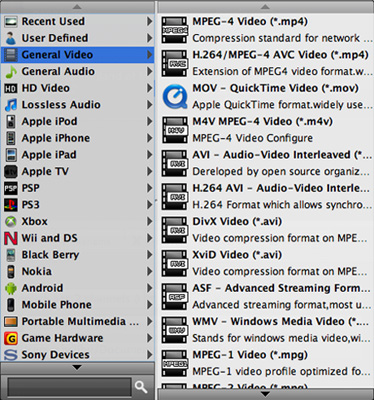Image resolution: width=374 pixels, height=400 pixels.
Task: Click 'MPEG-4 Video Configure' description
Action: click(253, 138)
